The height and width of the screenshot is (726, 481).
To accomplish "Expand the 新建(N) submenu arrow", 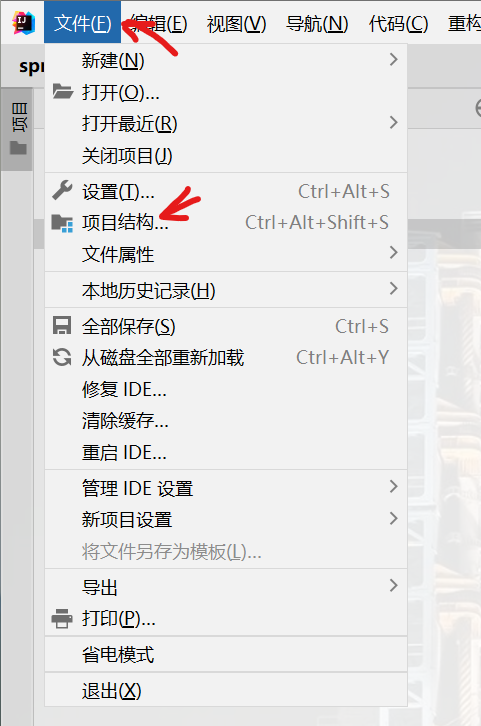I will pos(394,59).
